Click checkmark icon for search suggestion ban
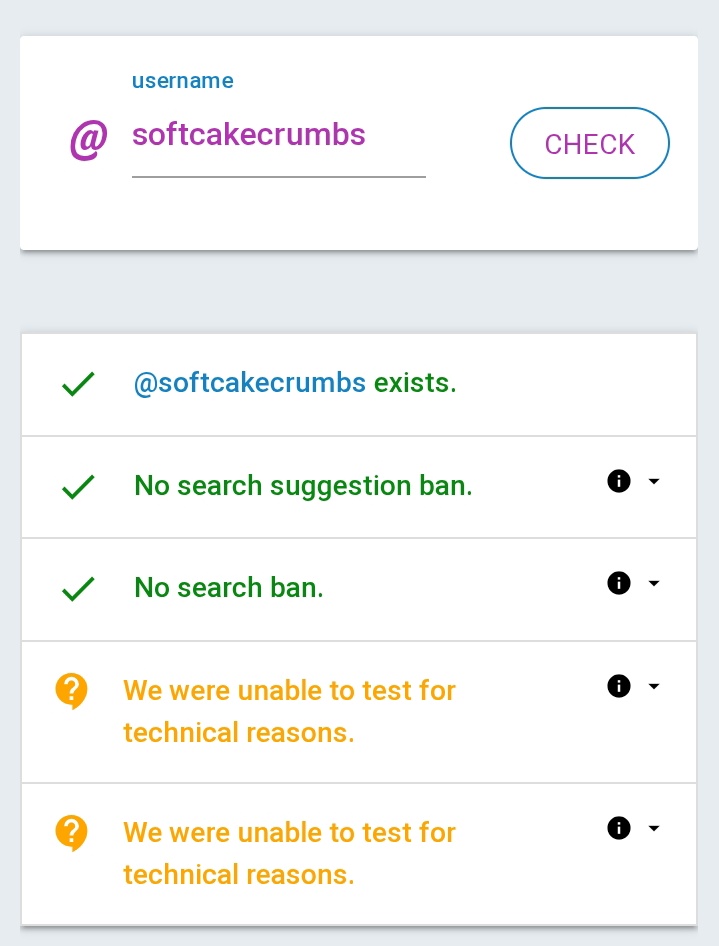Image resolution: width=719 pixels, height=946 pixels. (x=78, y=487)
